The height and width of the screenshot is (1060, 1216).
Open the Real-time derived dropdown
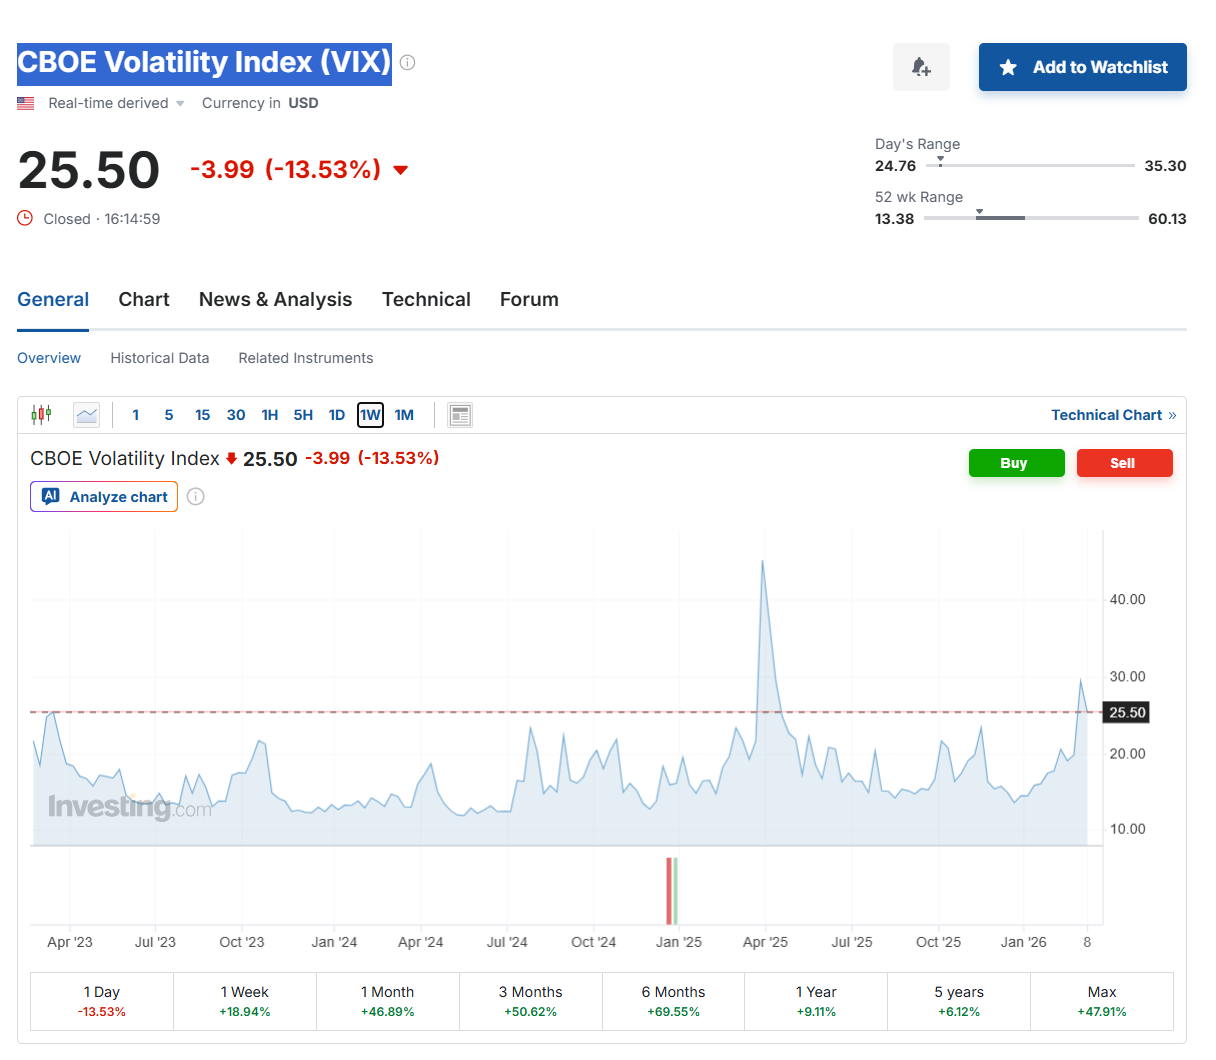coord(116,103)
